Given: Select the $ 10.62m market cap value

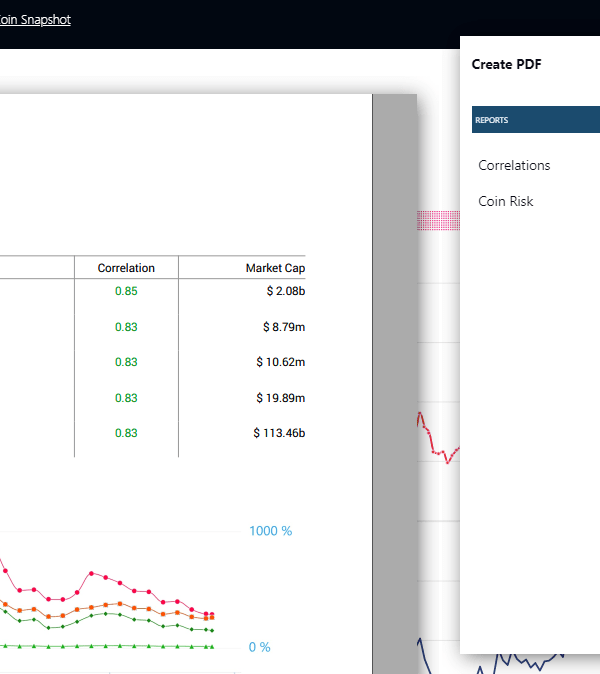Looking at the screenshot, I should (281, 362).
